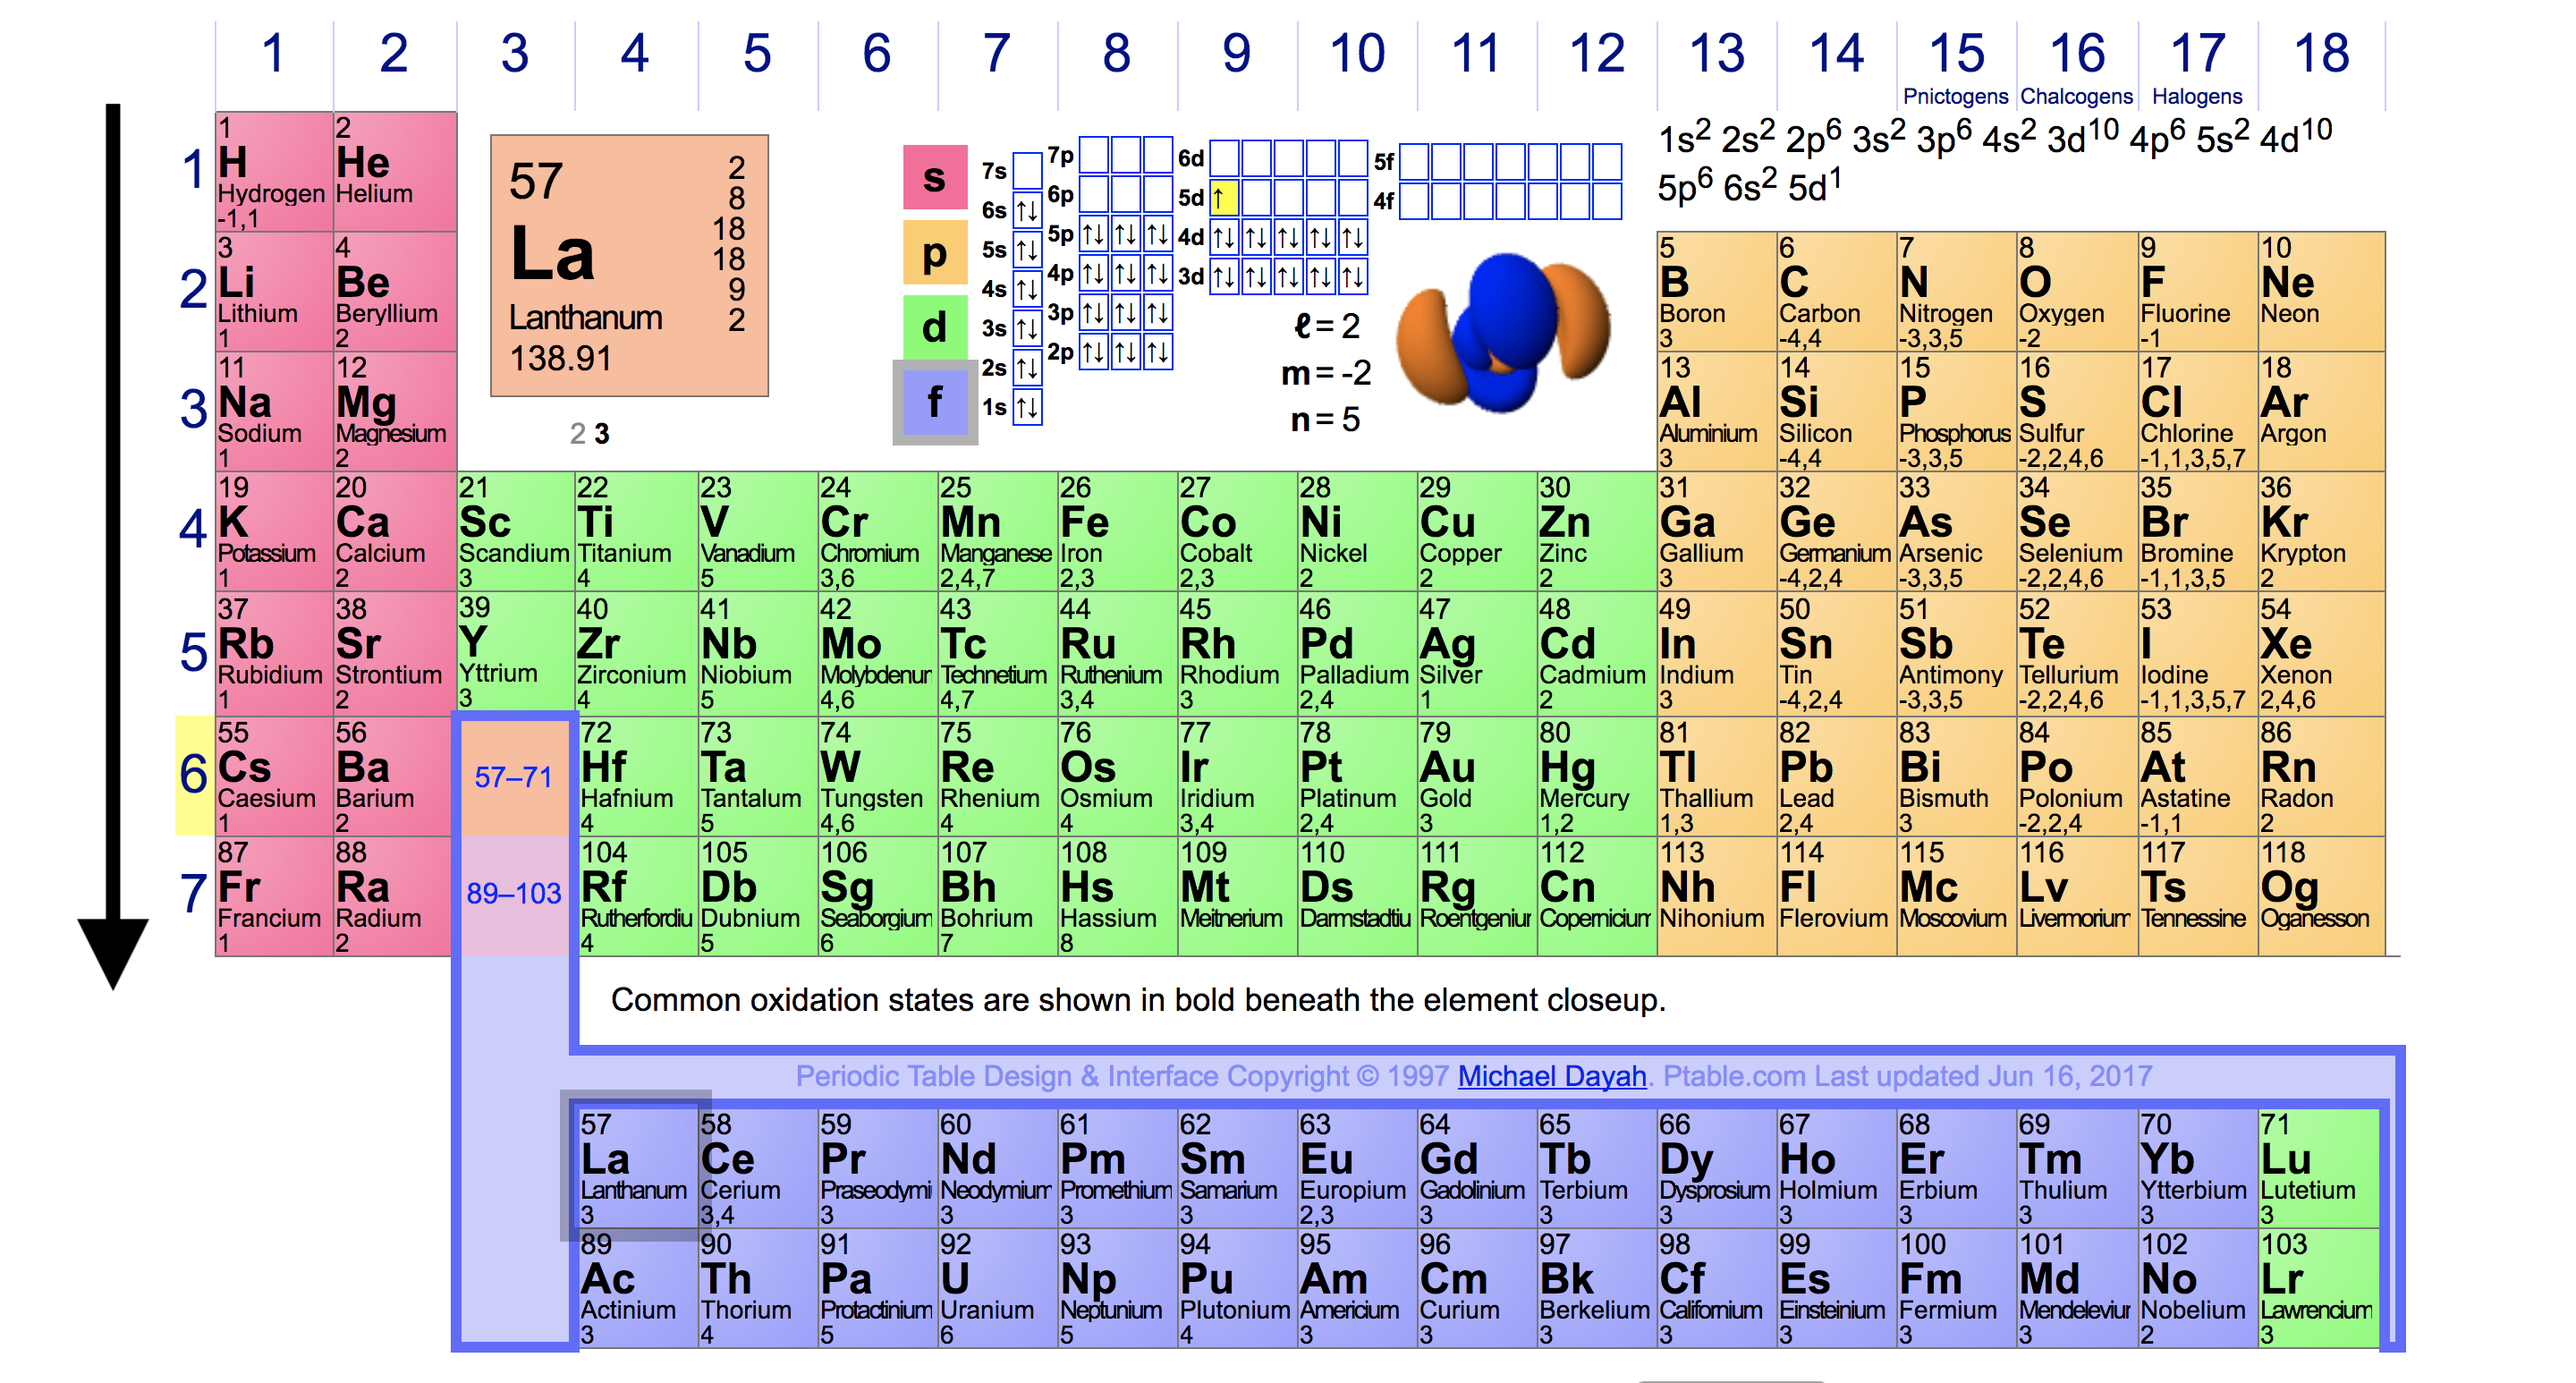Click the Uranium element cell
Image resolution: width=2576 pixels, height=1383 pixels.
point(997,1288)
